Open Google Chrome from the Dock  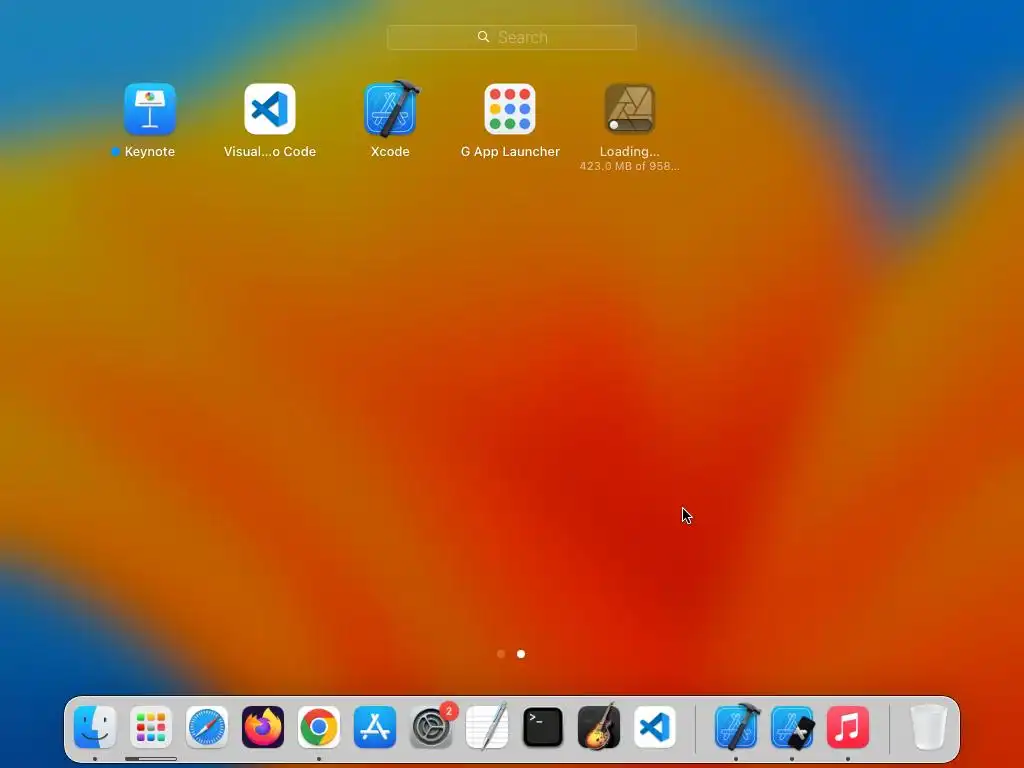tap(319, 727)
